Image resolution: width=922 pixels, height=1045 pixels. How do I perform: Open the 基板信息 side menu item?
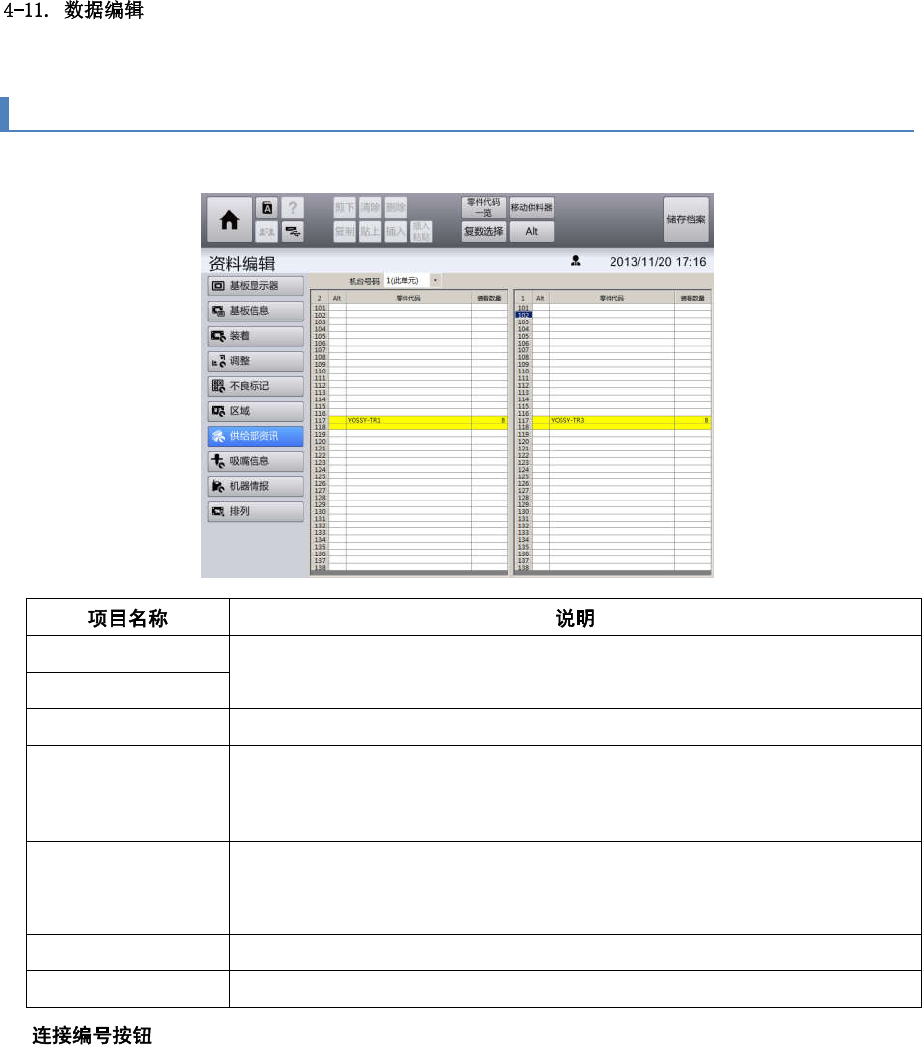(x=255, y=311)
